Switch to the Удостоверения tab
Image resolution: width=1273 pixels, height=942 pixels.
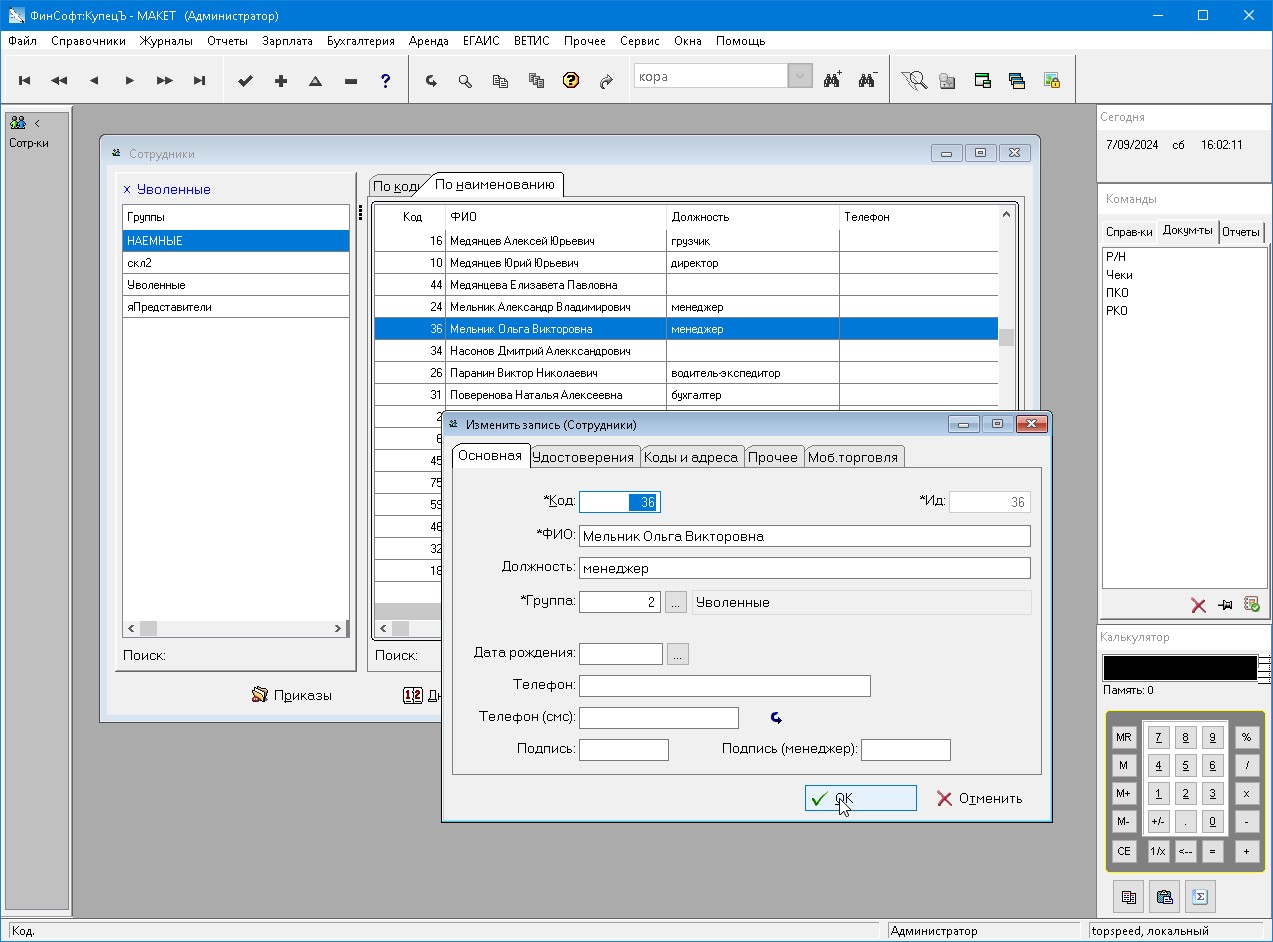point(583,457)
